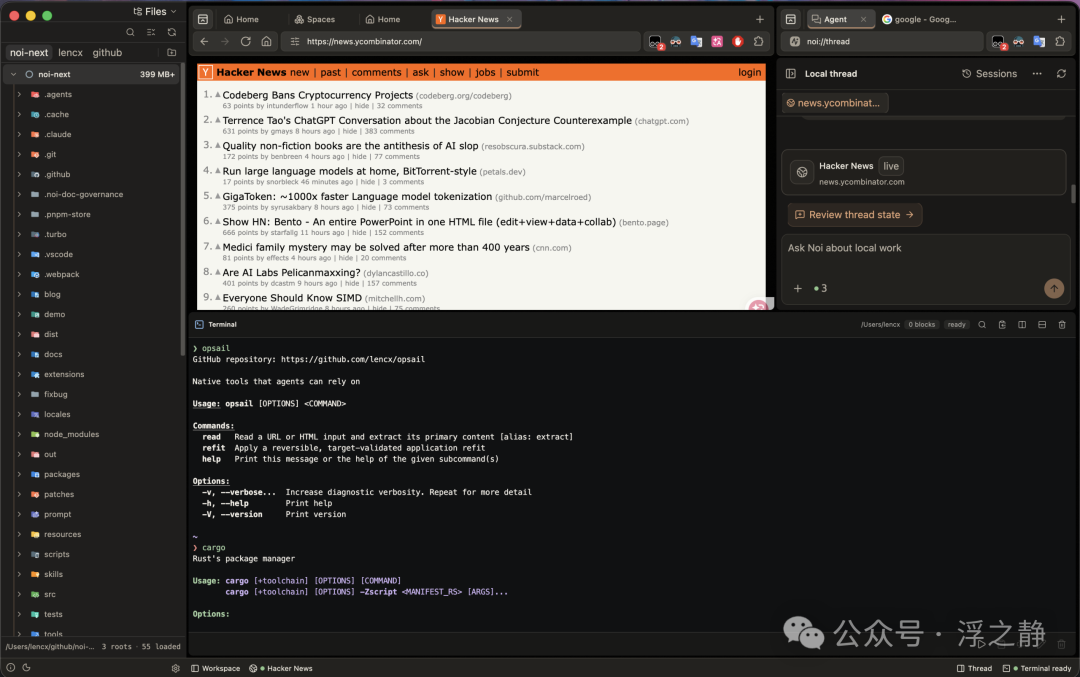This screenshot has width=1080, height=677.
Task: Click the plus icon below Ask Noi input
Action: [x=798, y=289]
